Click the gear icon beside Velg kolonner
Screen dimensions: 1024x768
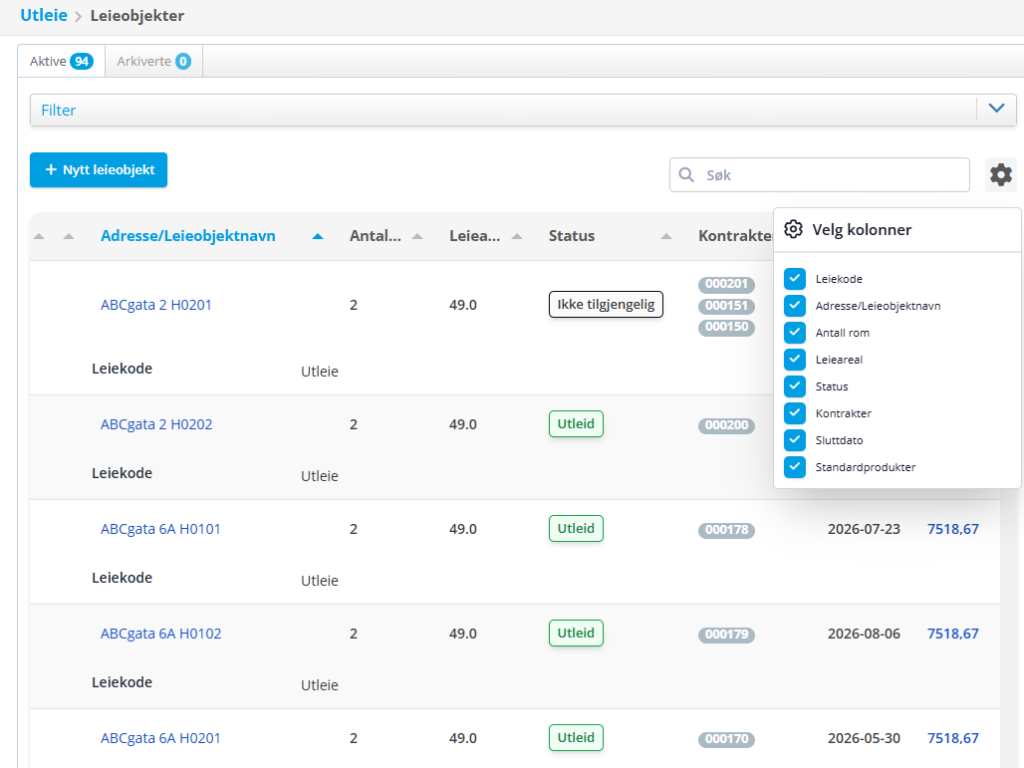[x=793, y=229]
